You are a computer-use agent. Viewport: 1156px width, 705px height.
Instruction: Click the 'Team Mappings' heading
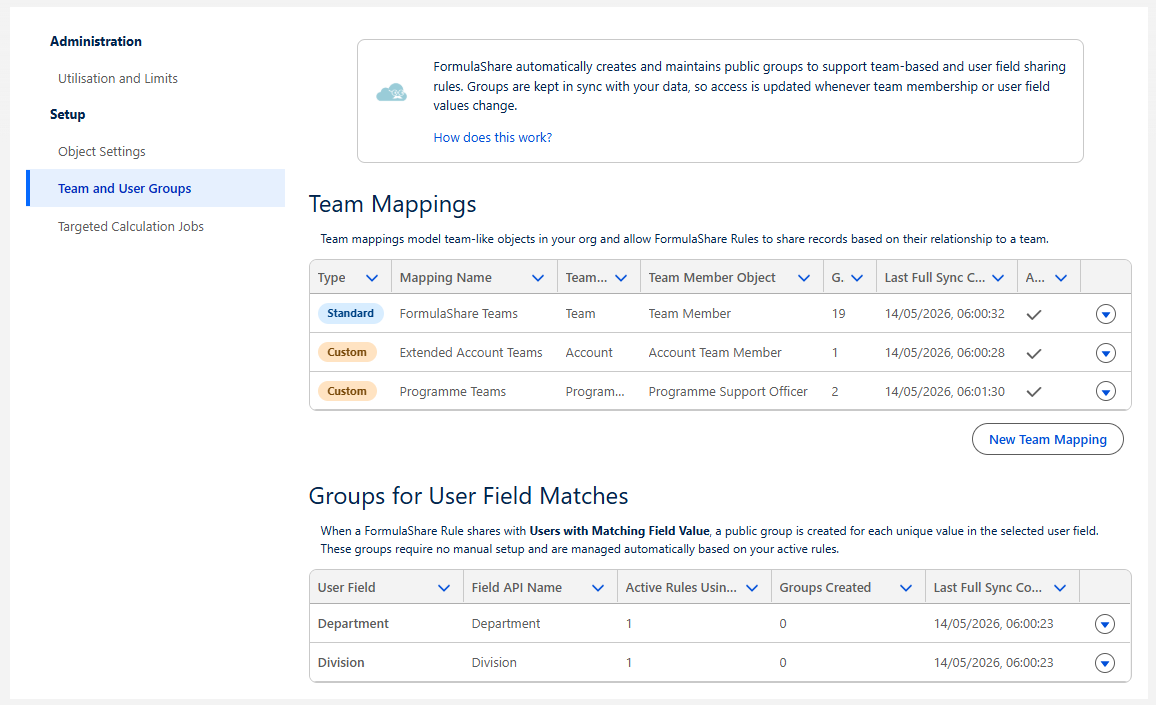(392, 204)
